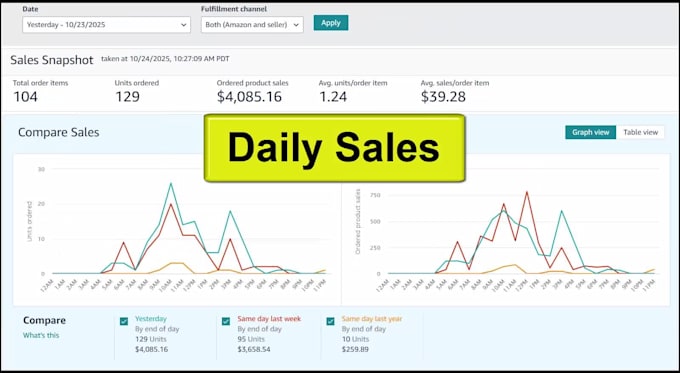Uncheck the Yesterday comparison checkbox
680x373 pixels.
click(x=124, y=321)
